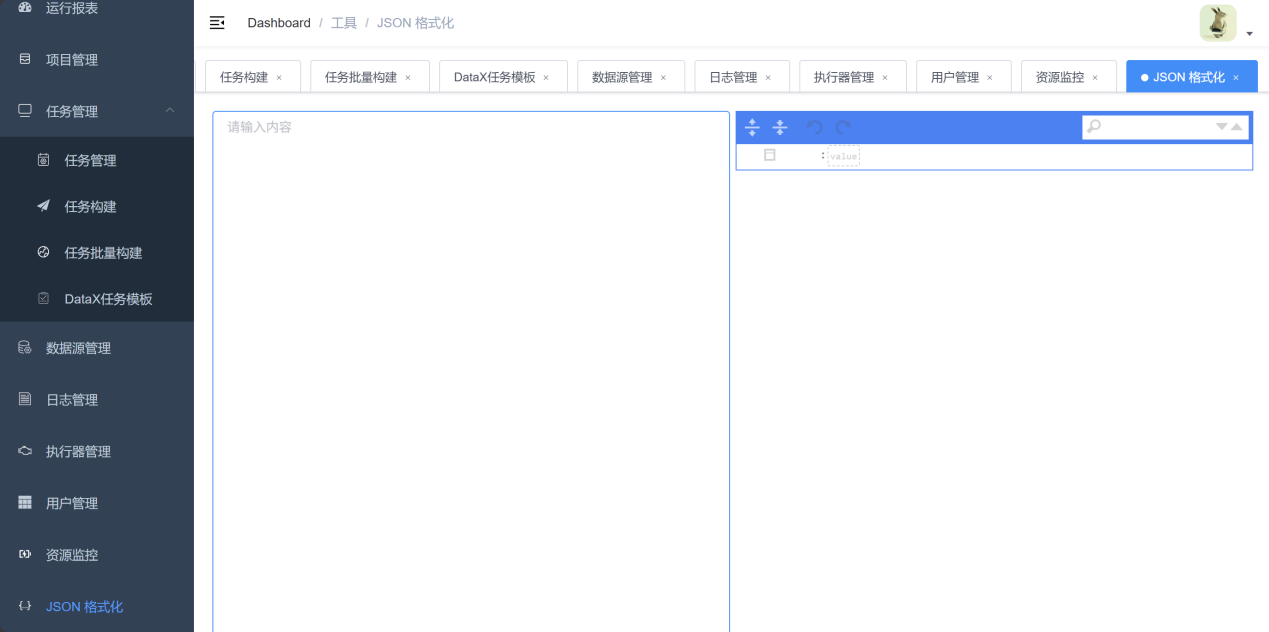Jump to previous search result arrow
Viewport: 1269px width, 632px height.
[x=1237, y=127]
